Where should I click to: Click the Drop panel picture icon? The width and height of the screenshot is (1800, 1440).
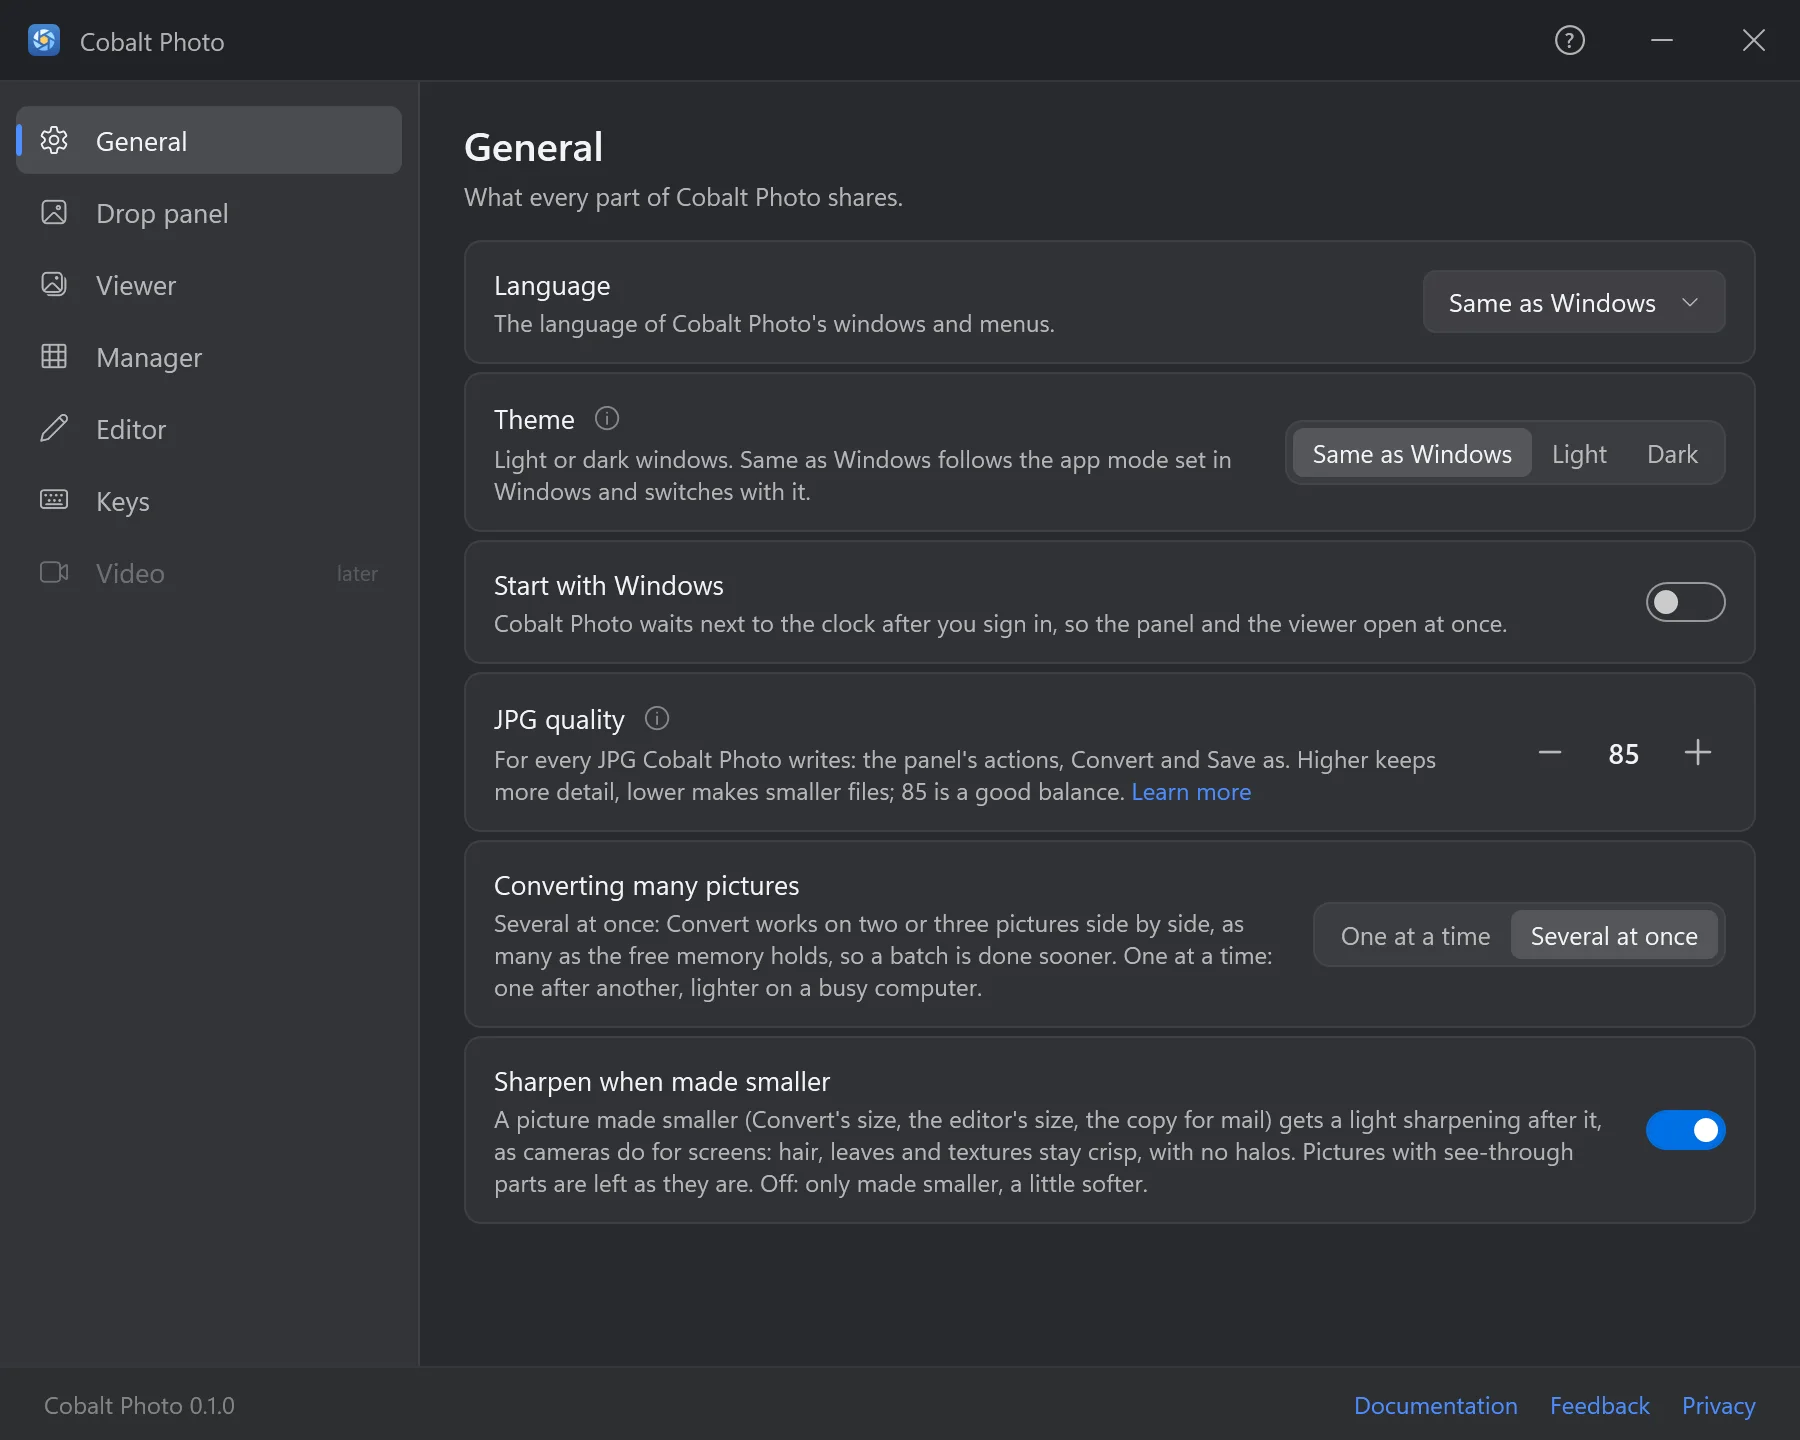point(54,212)
